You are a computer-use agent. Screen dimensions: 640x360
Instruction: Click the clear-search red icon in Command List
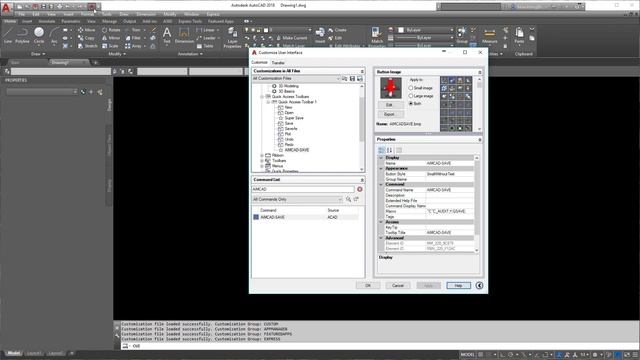point(360,189)
